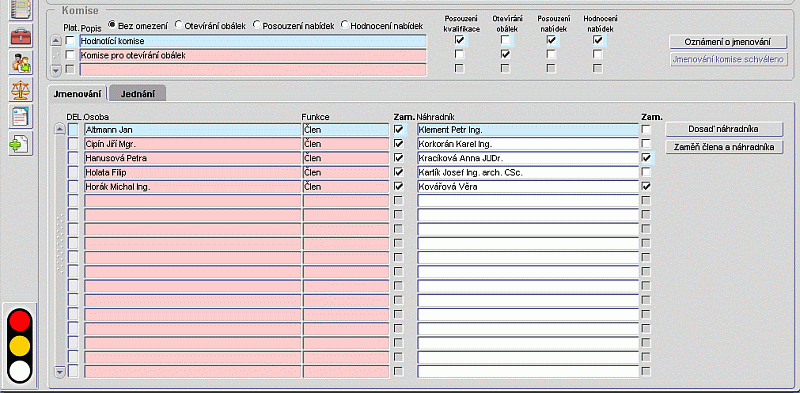Toggle Zam. checkbox for náhradník Korkorán Karel
800x393 pixels.
tap(646, 144)
